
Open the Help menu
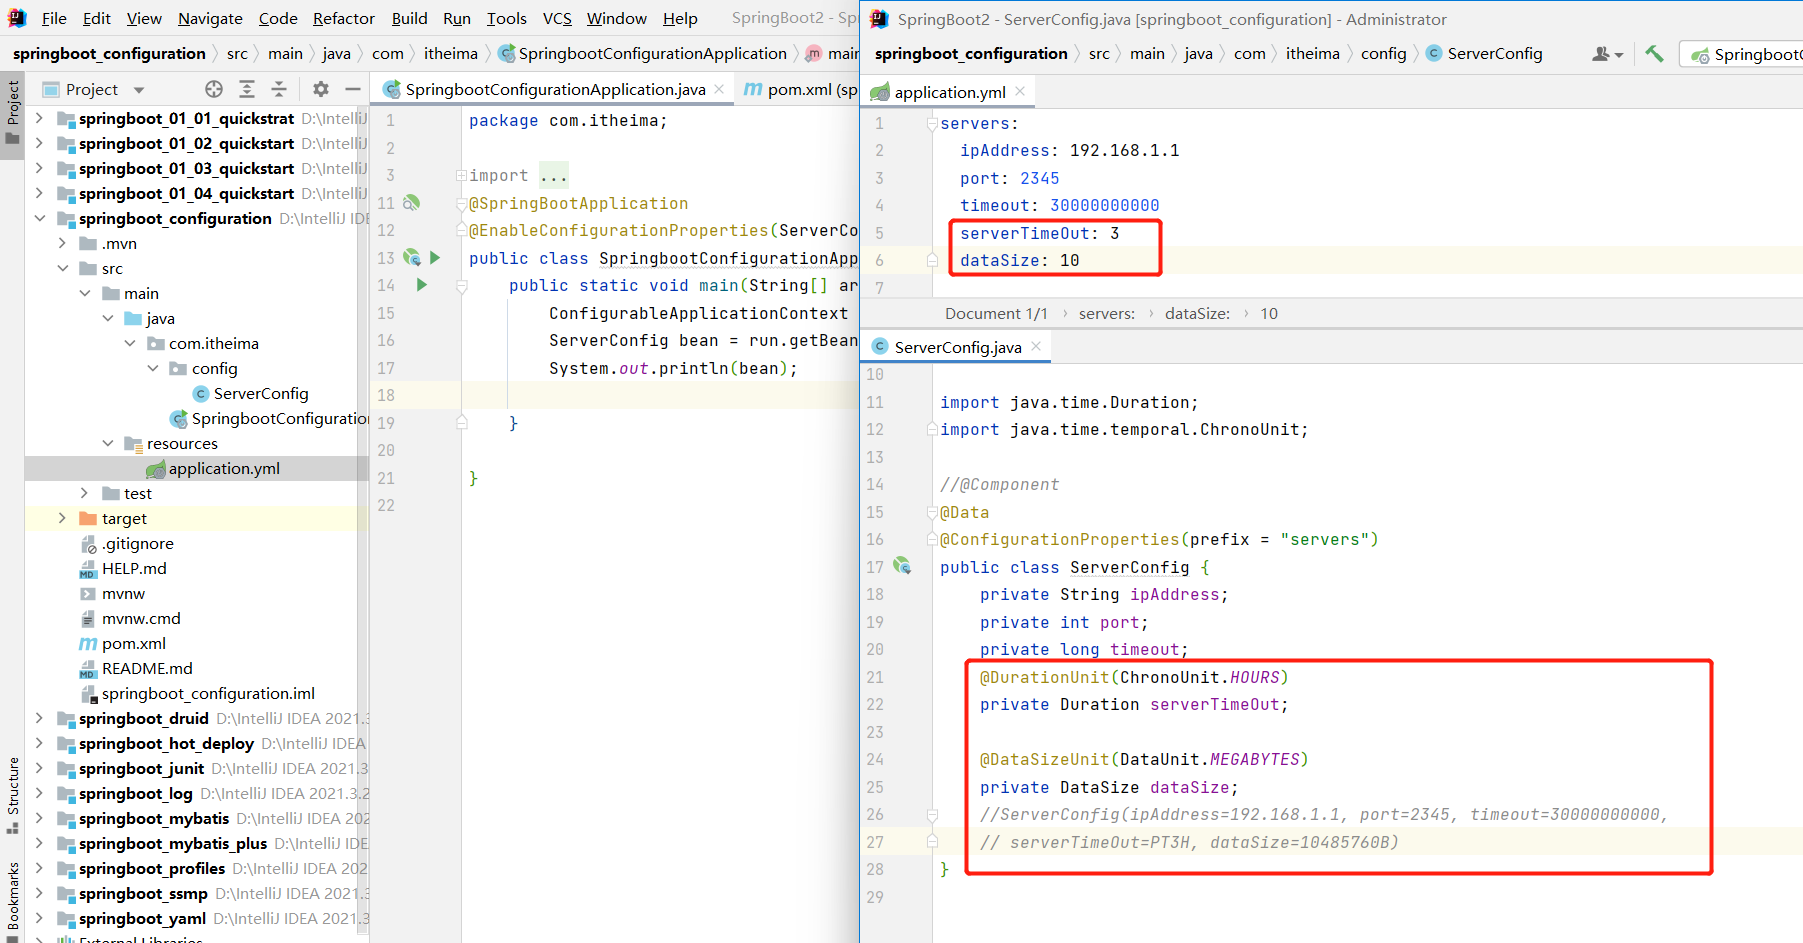coord(680,18)
